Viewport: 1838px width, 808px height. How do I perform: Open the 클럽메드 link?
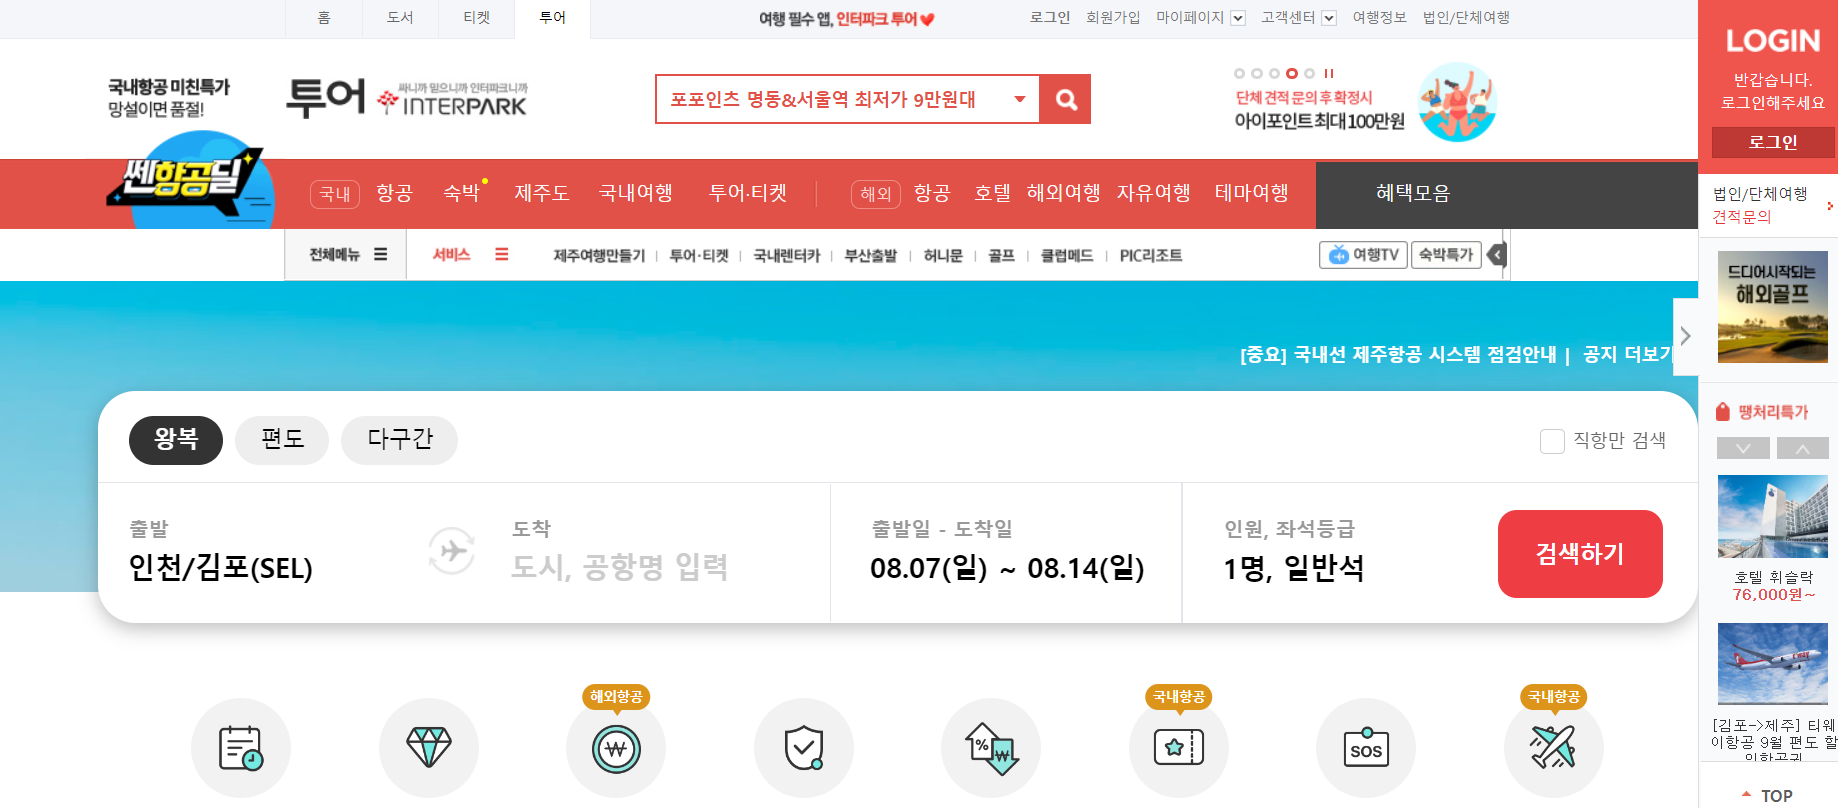[x=1067, y=256]
